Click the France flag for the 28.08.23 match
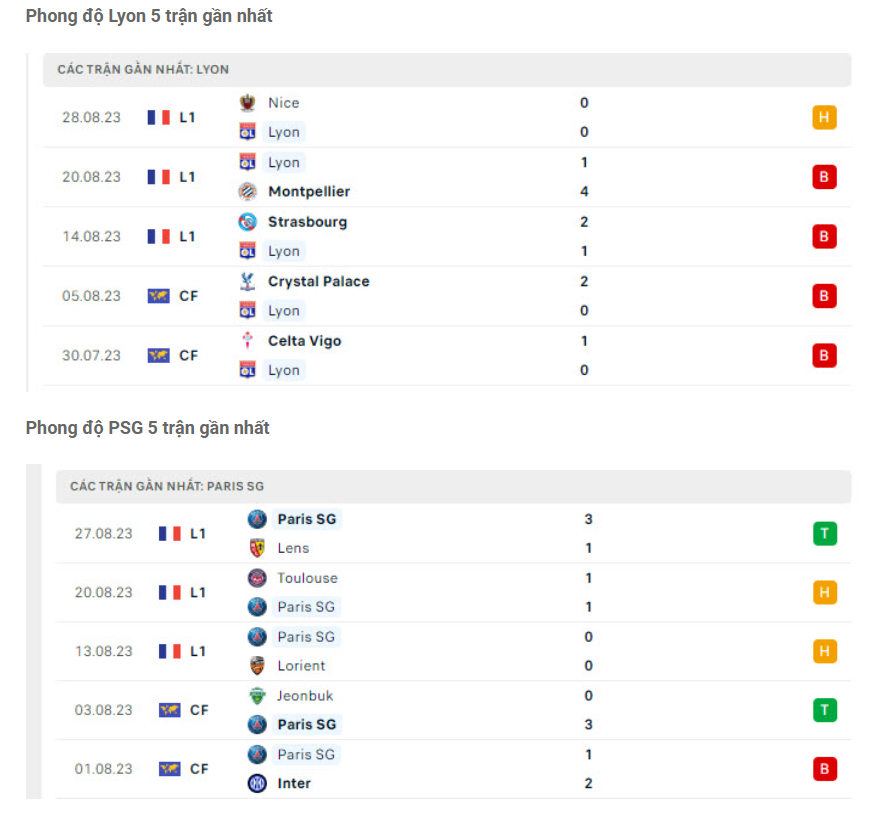 pyautogui.click(x=157, y=117)
